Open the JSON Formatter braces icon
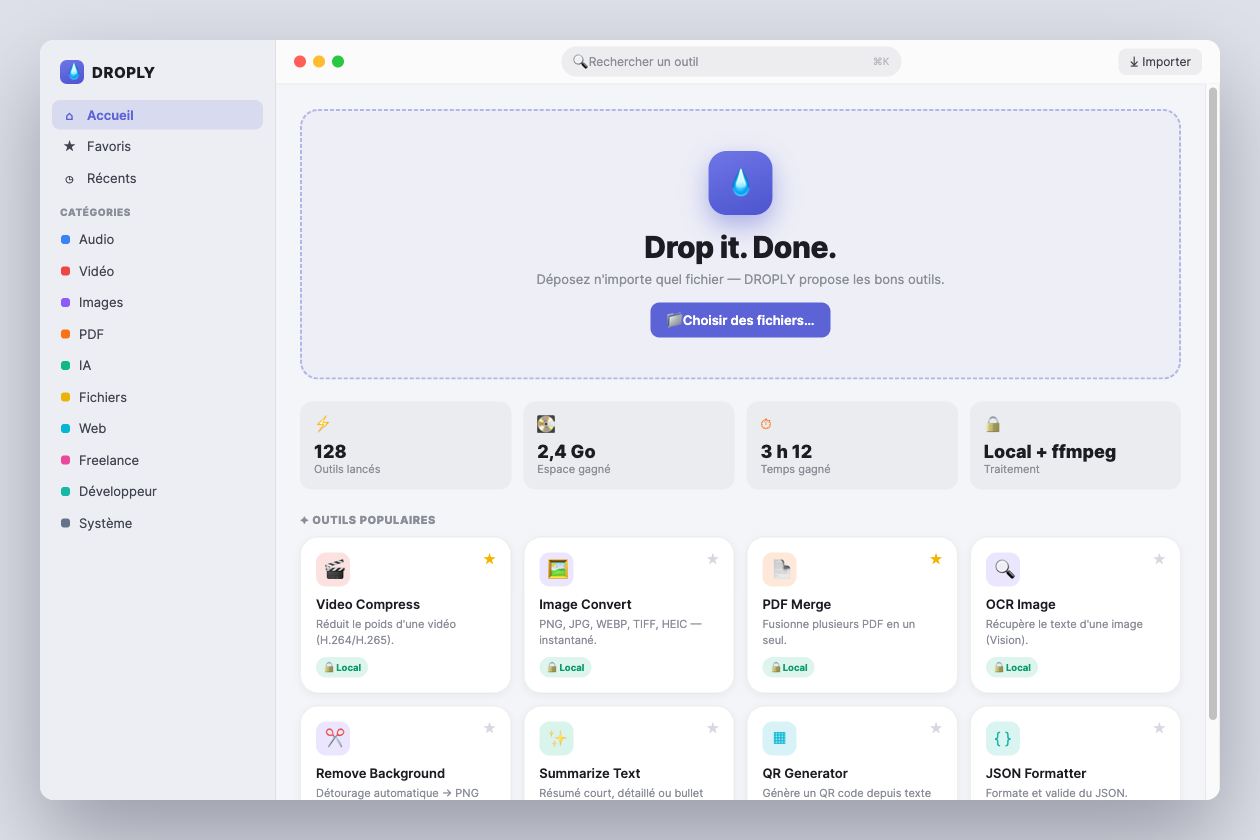Screen dimensions: 1260x840 click(1003, 739)
